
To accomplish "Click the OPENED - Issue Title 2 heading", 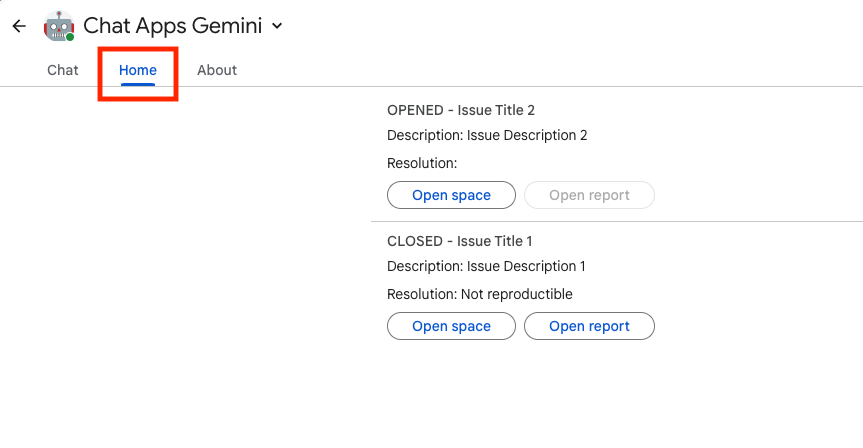I will pyautogui.click(x=467, y=110).
